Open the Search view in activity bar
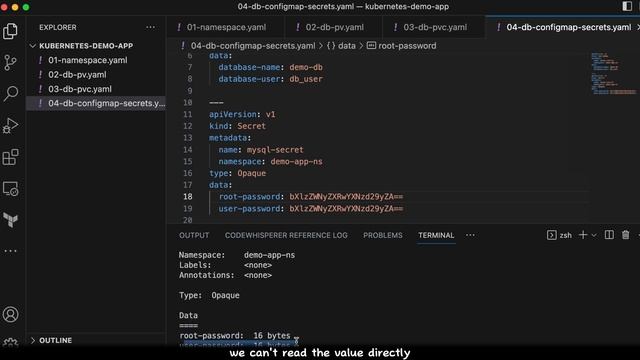Screen dimensions: 640x360 (x=11, y=94)
